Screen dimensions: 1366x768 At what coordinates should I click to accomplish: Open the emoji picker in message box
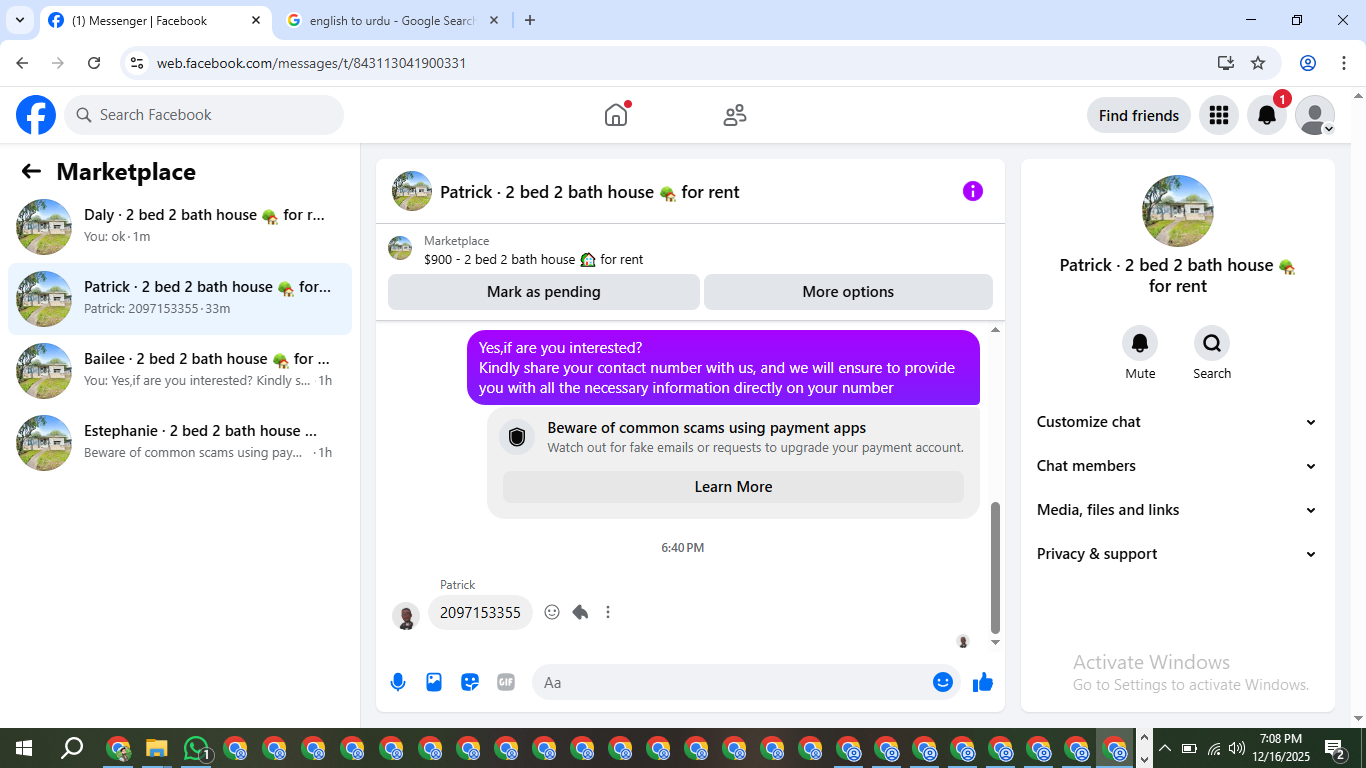943,682
